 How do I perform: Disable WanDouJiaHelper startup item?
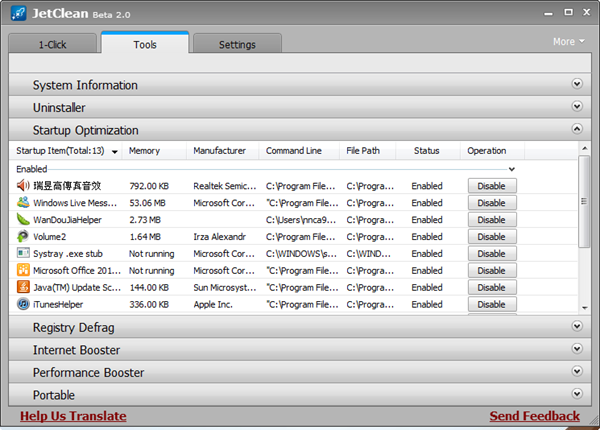pos(492,220)
